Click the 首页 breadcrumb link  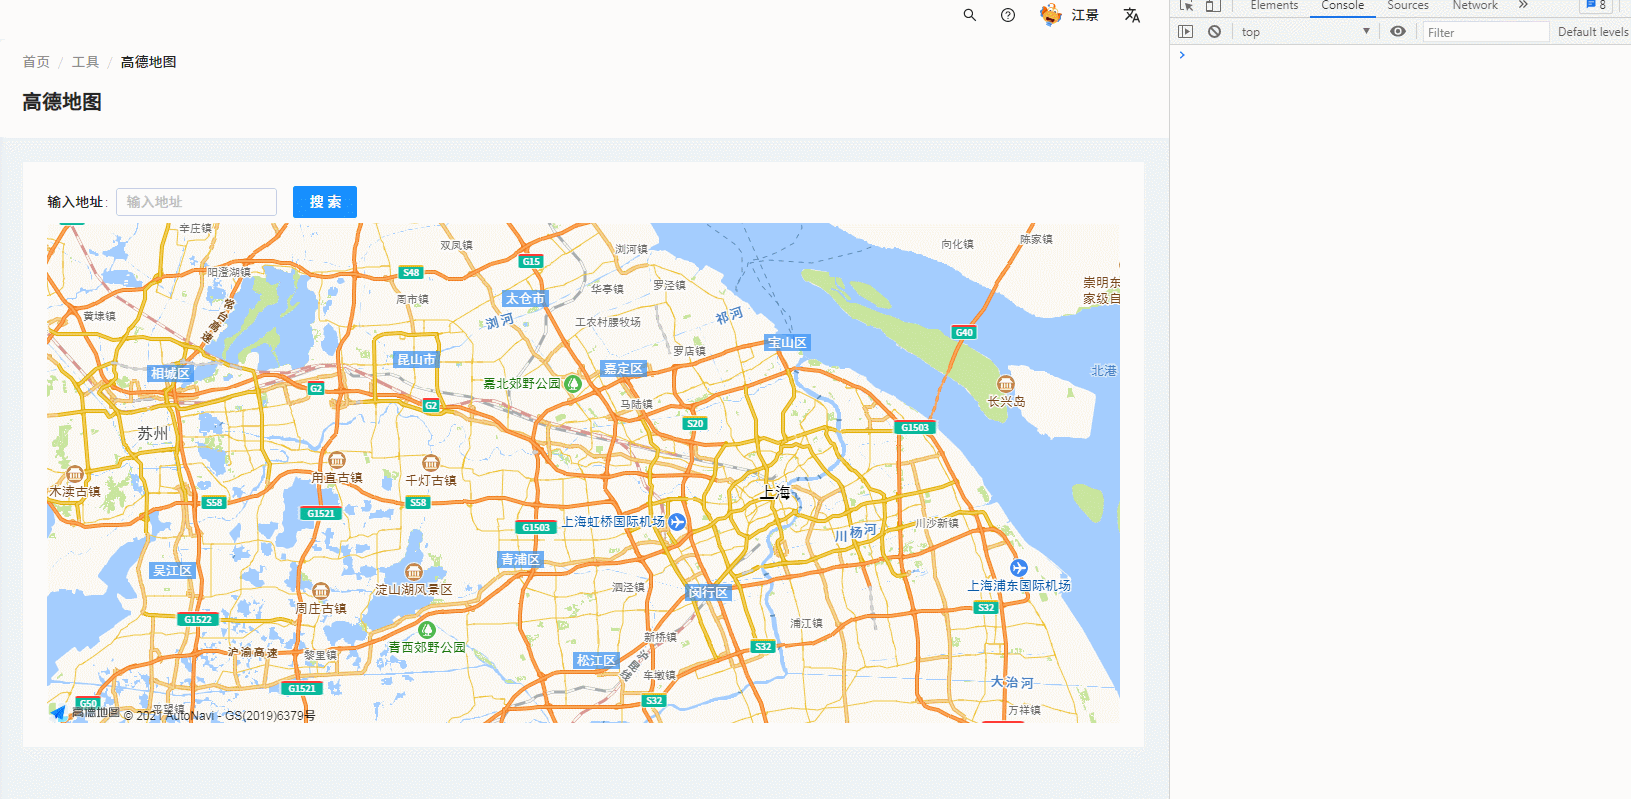[x=36, y=62]
